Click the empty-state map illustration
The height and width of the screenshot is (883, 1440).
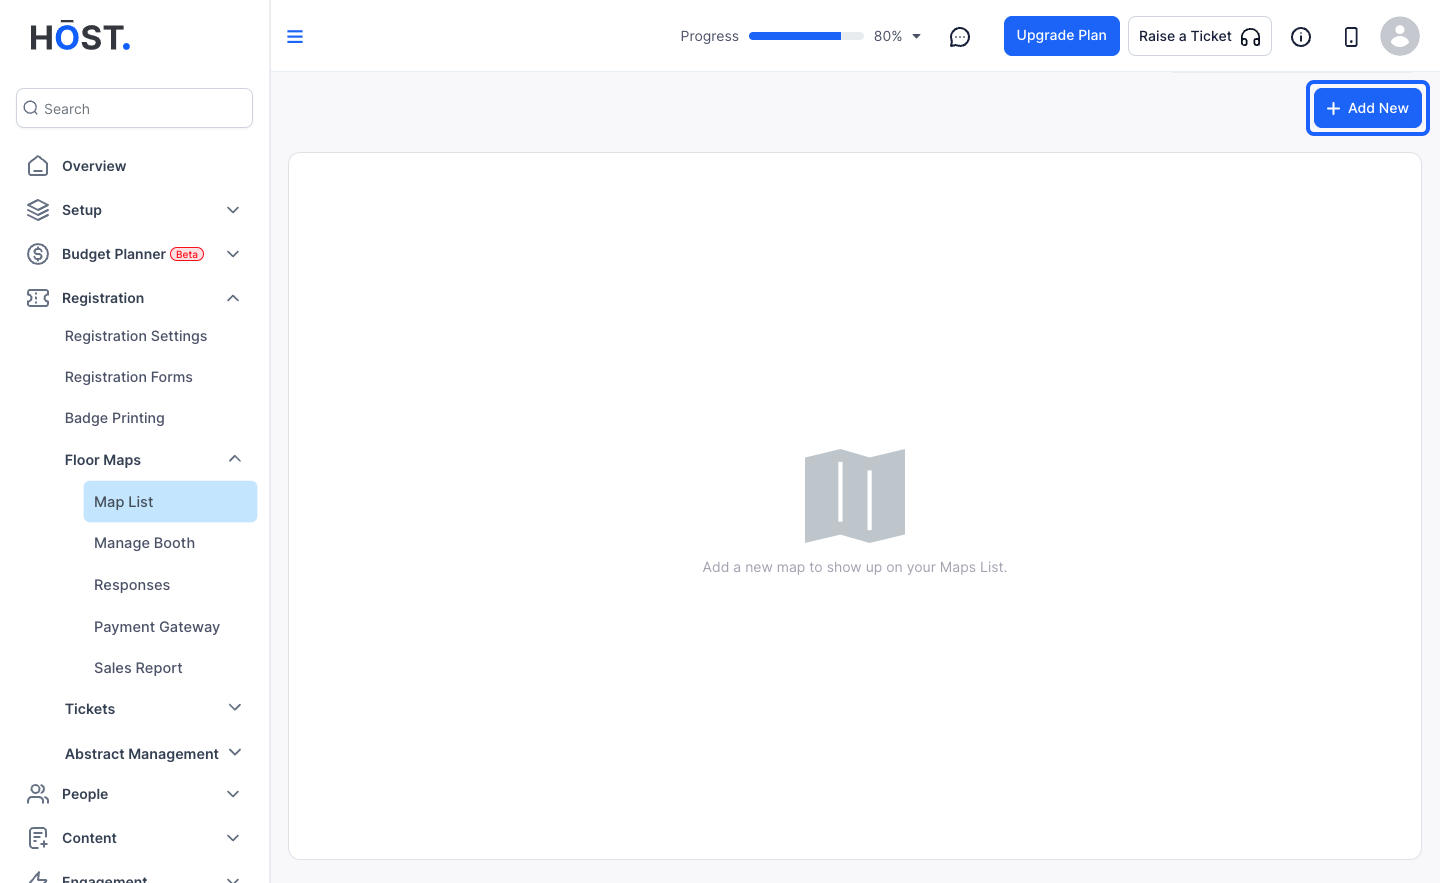pos(855,496)
